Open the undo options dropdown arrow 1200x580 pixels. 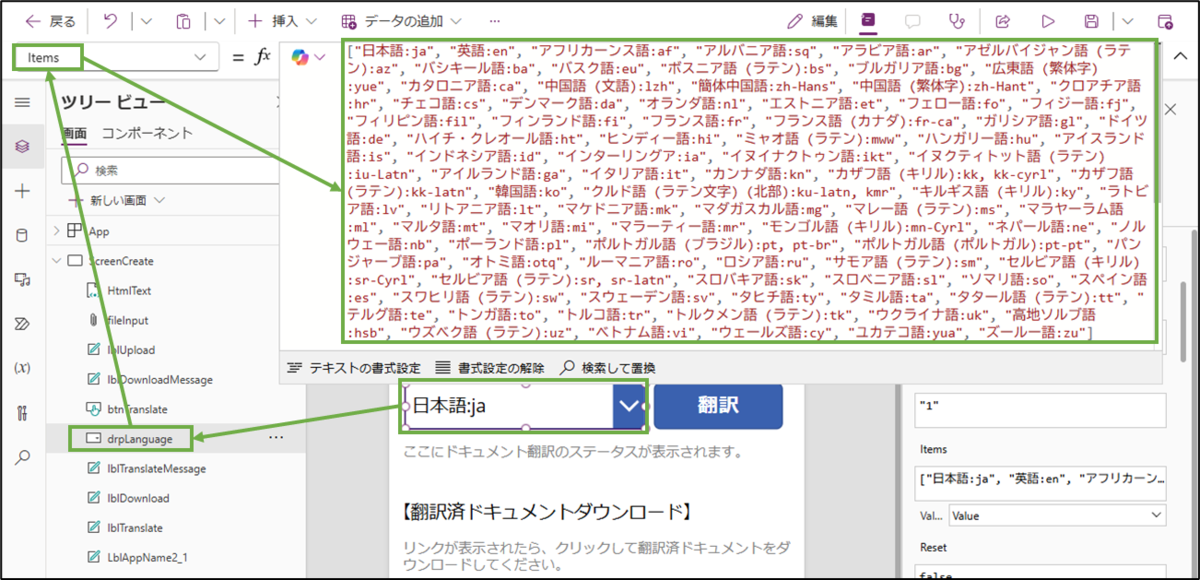tap(144, 20)
